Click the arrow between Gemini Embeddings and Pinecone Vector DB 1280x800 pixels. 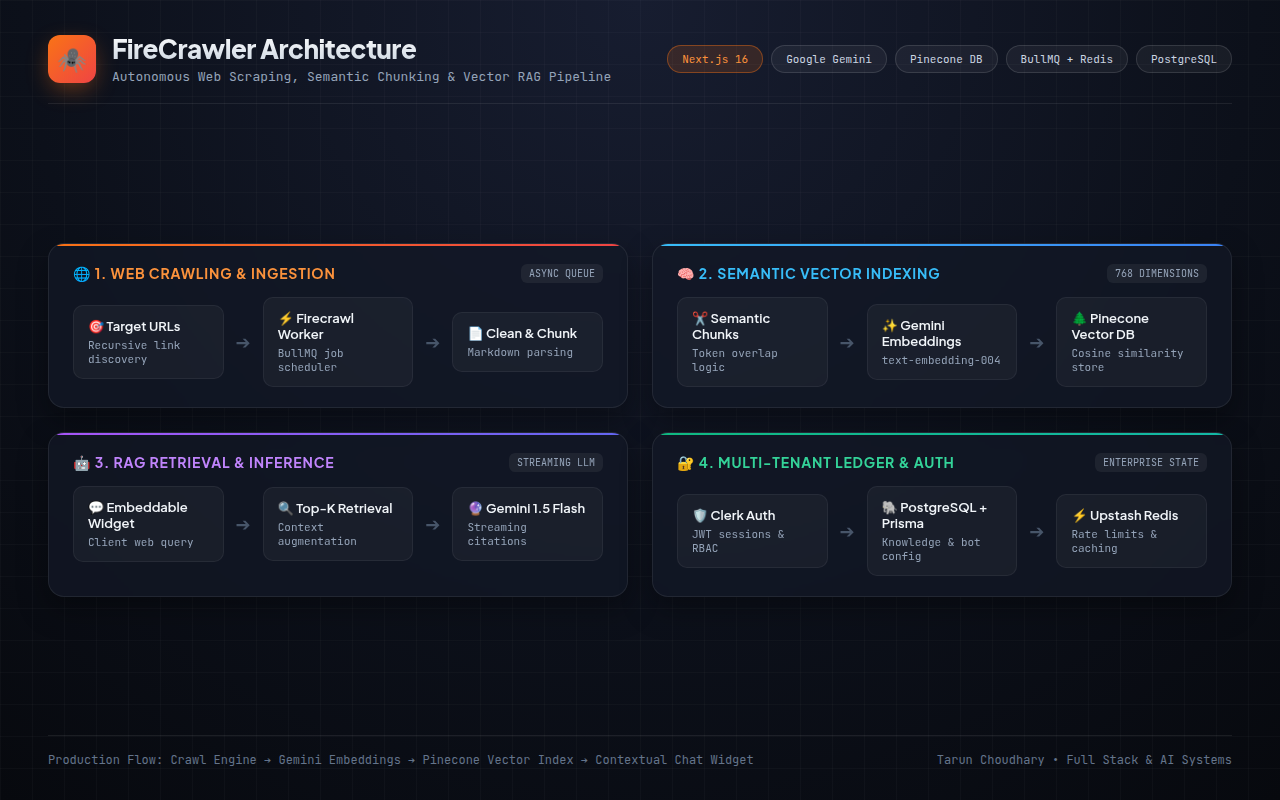pyautogui.click(x=1036, y=342)
